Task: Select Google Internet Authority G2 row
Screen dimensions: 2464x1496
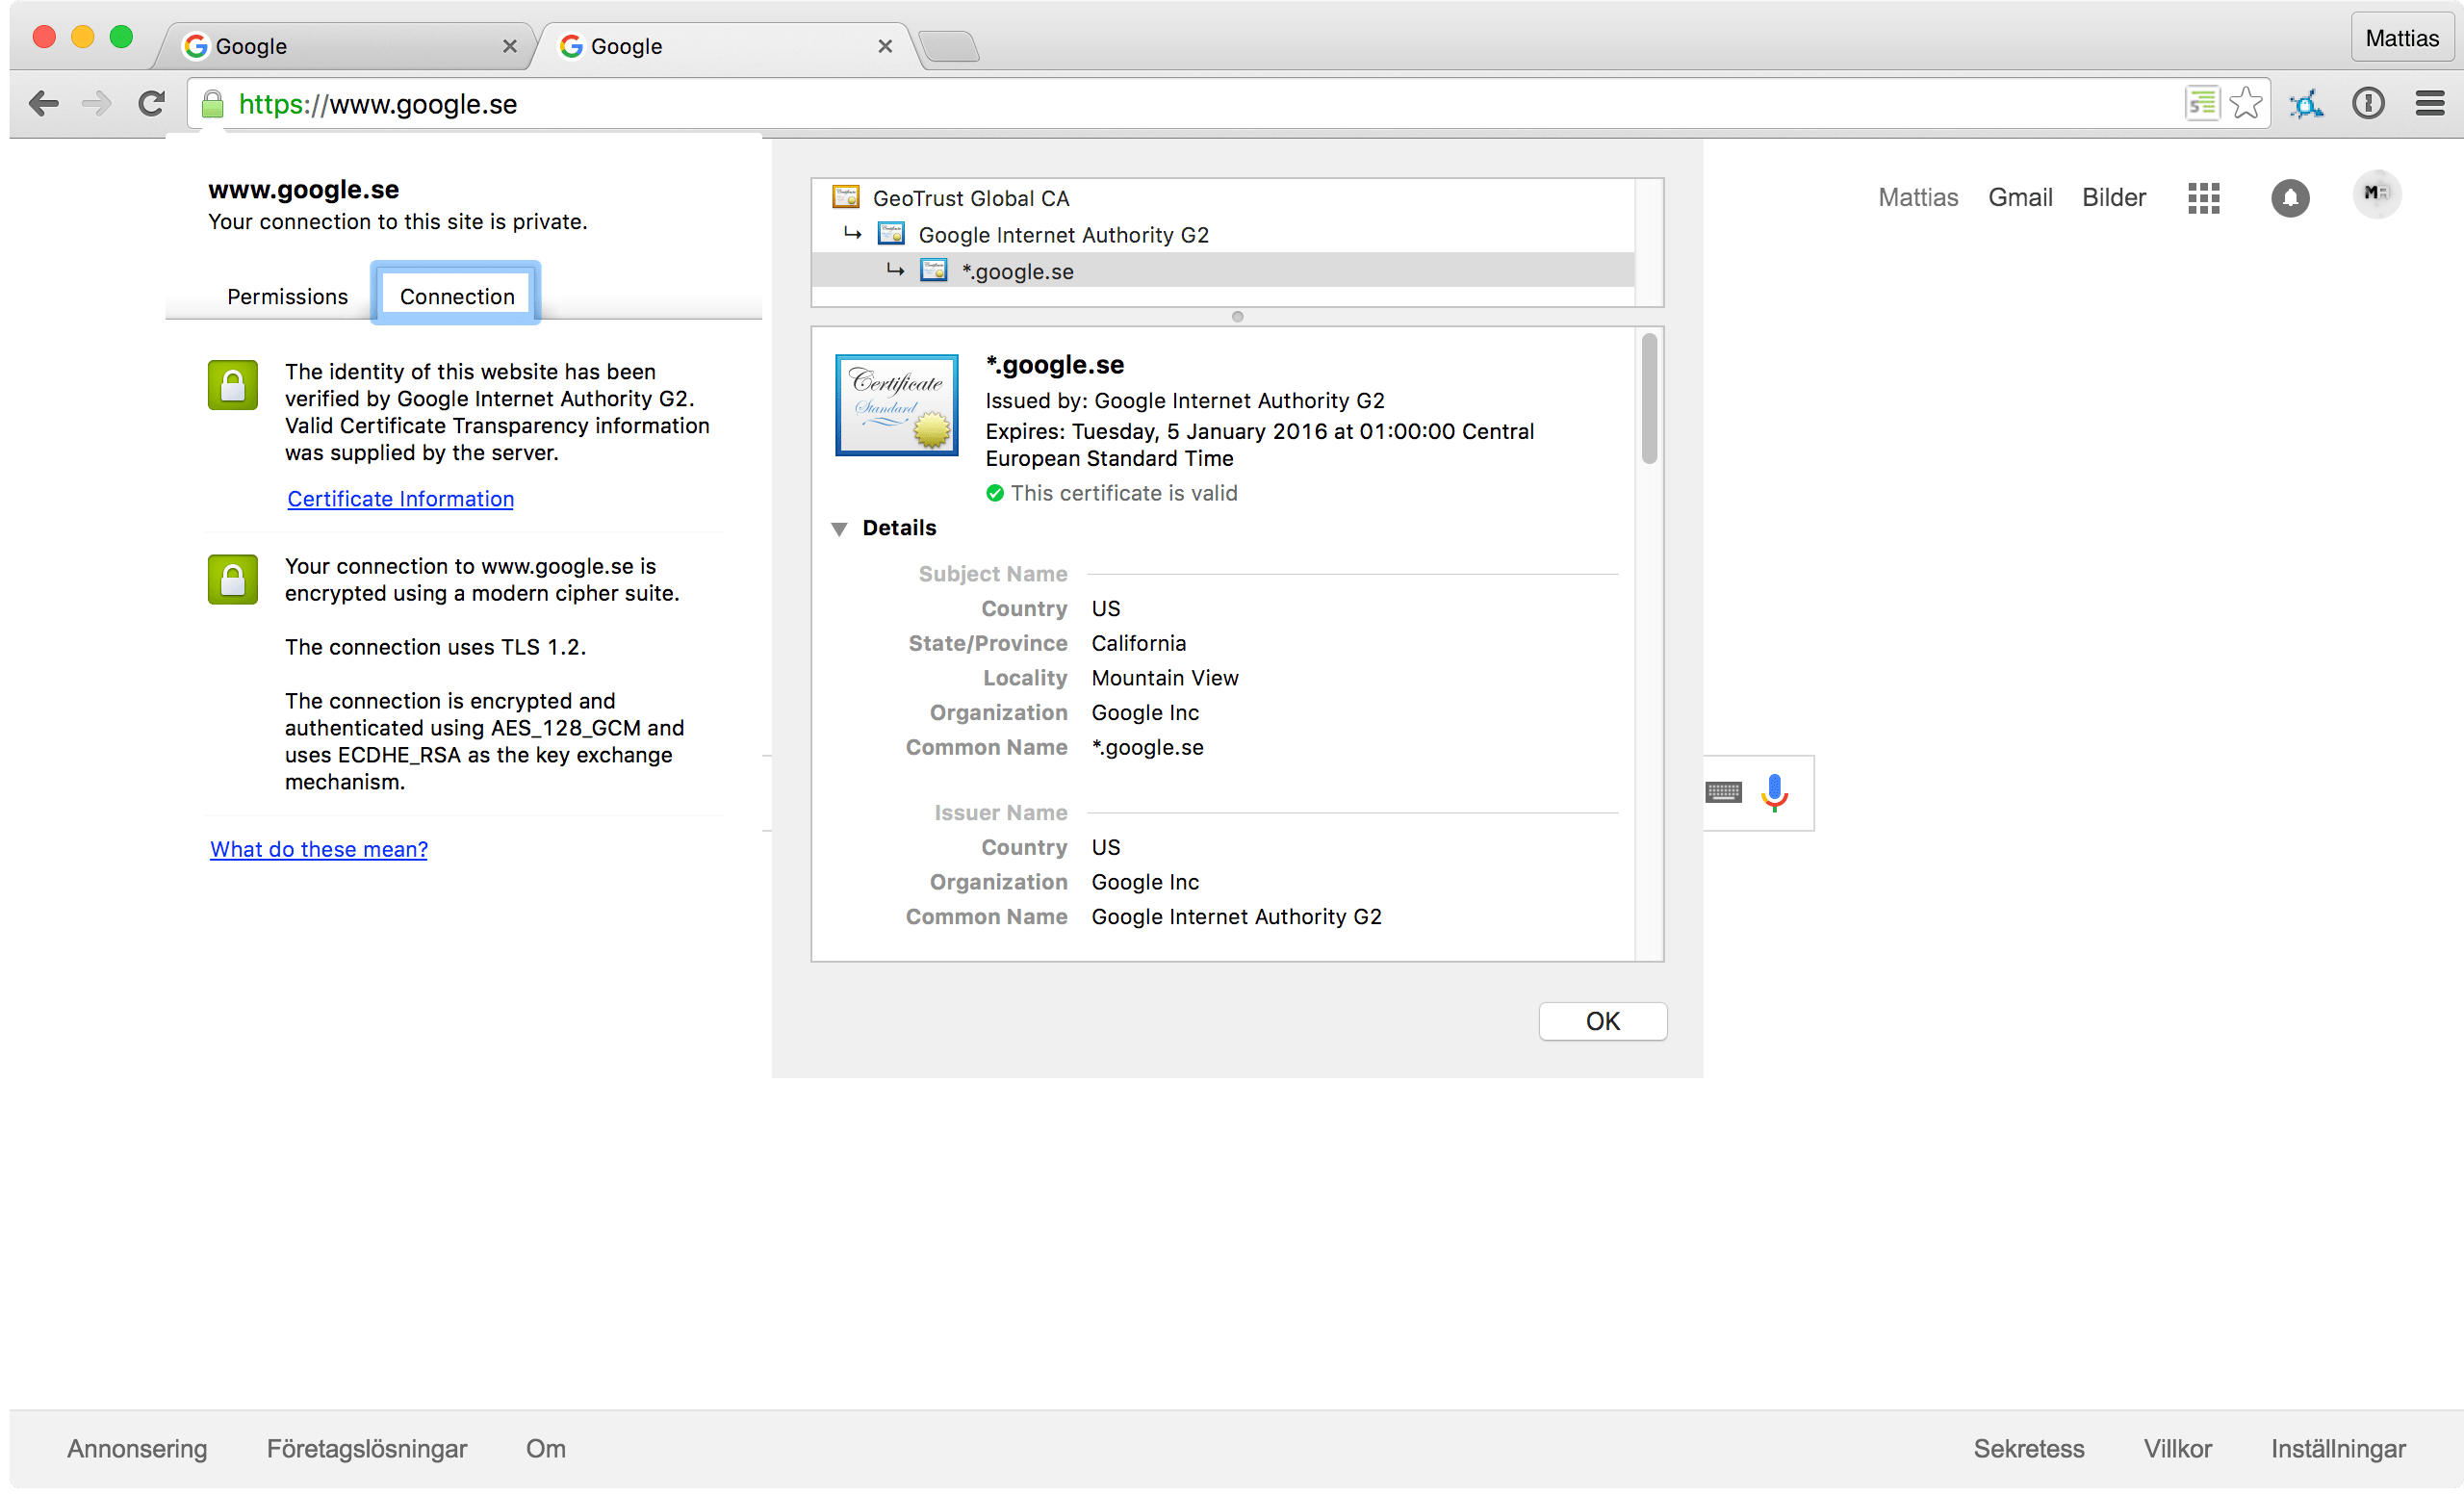Action: pyautogui.click(x=1223, y=235)
